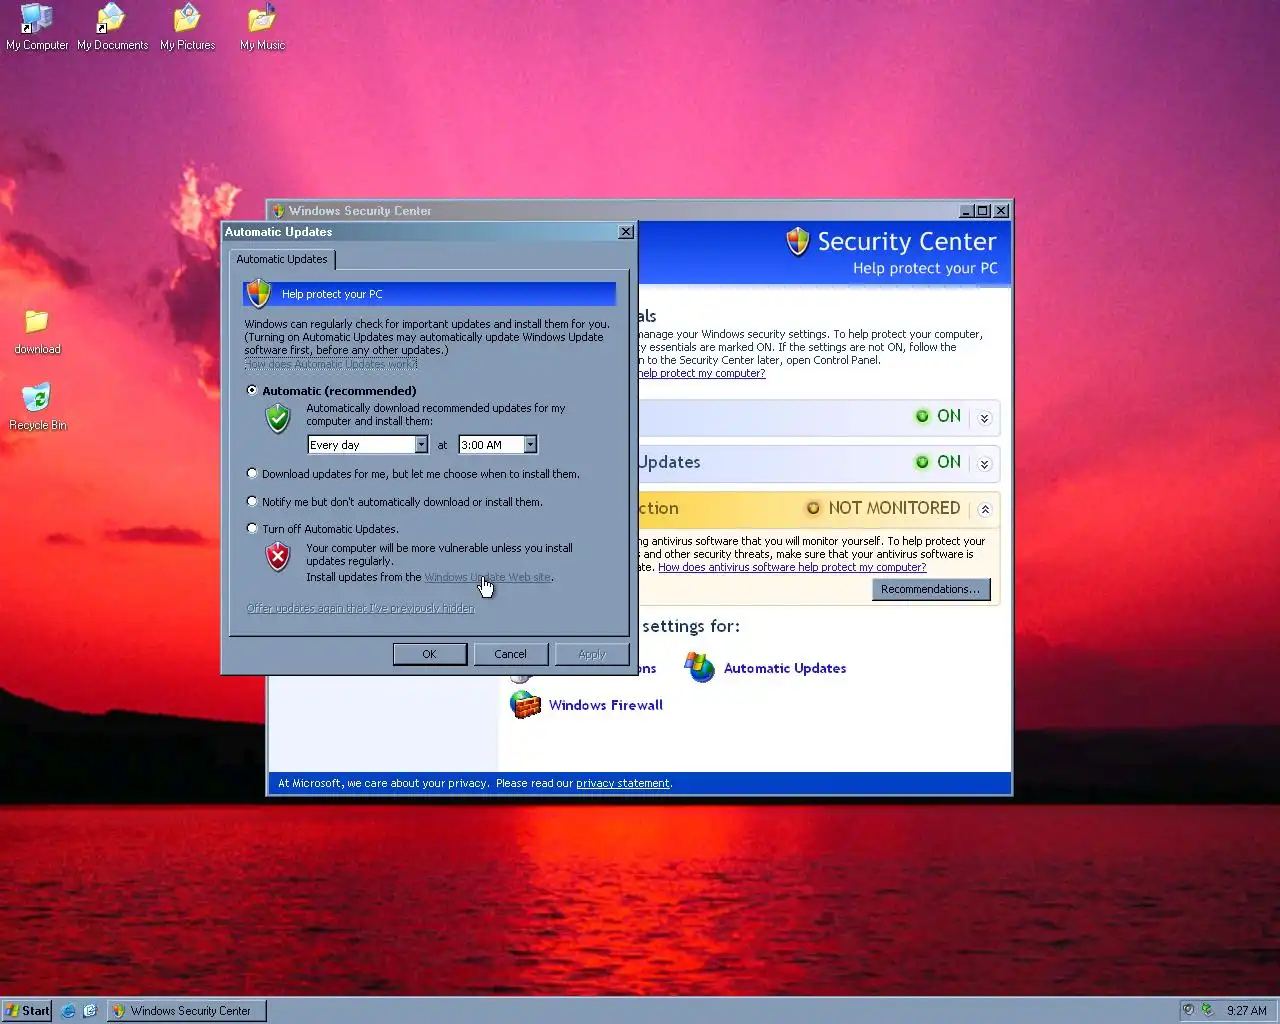Image resolution: width=1280 pixels, height=1024 pixels.
Task: Click the Apply button
Action: (592, 654)
